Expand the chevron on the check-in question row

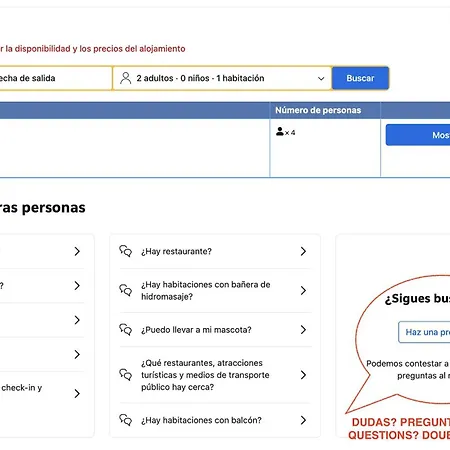[77, 393]
